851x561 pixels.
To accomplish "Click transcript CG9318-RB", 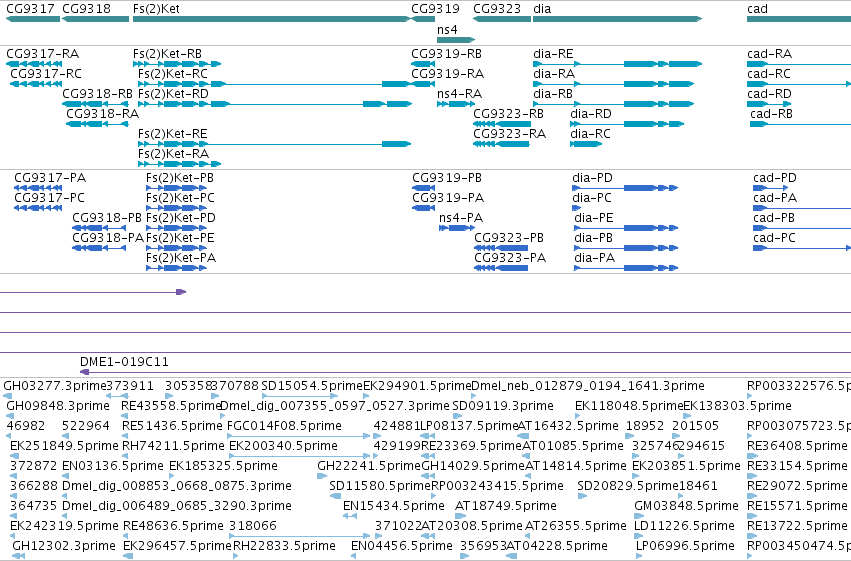I will tap(98, 94).
